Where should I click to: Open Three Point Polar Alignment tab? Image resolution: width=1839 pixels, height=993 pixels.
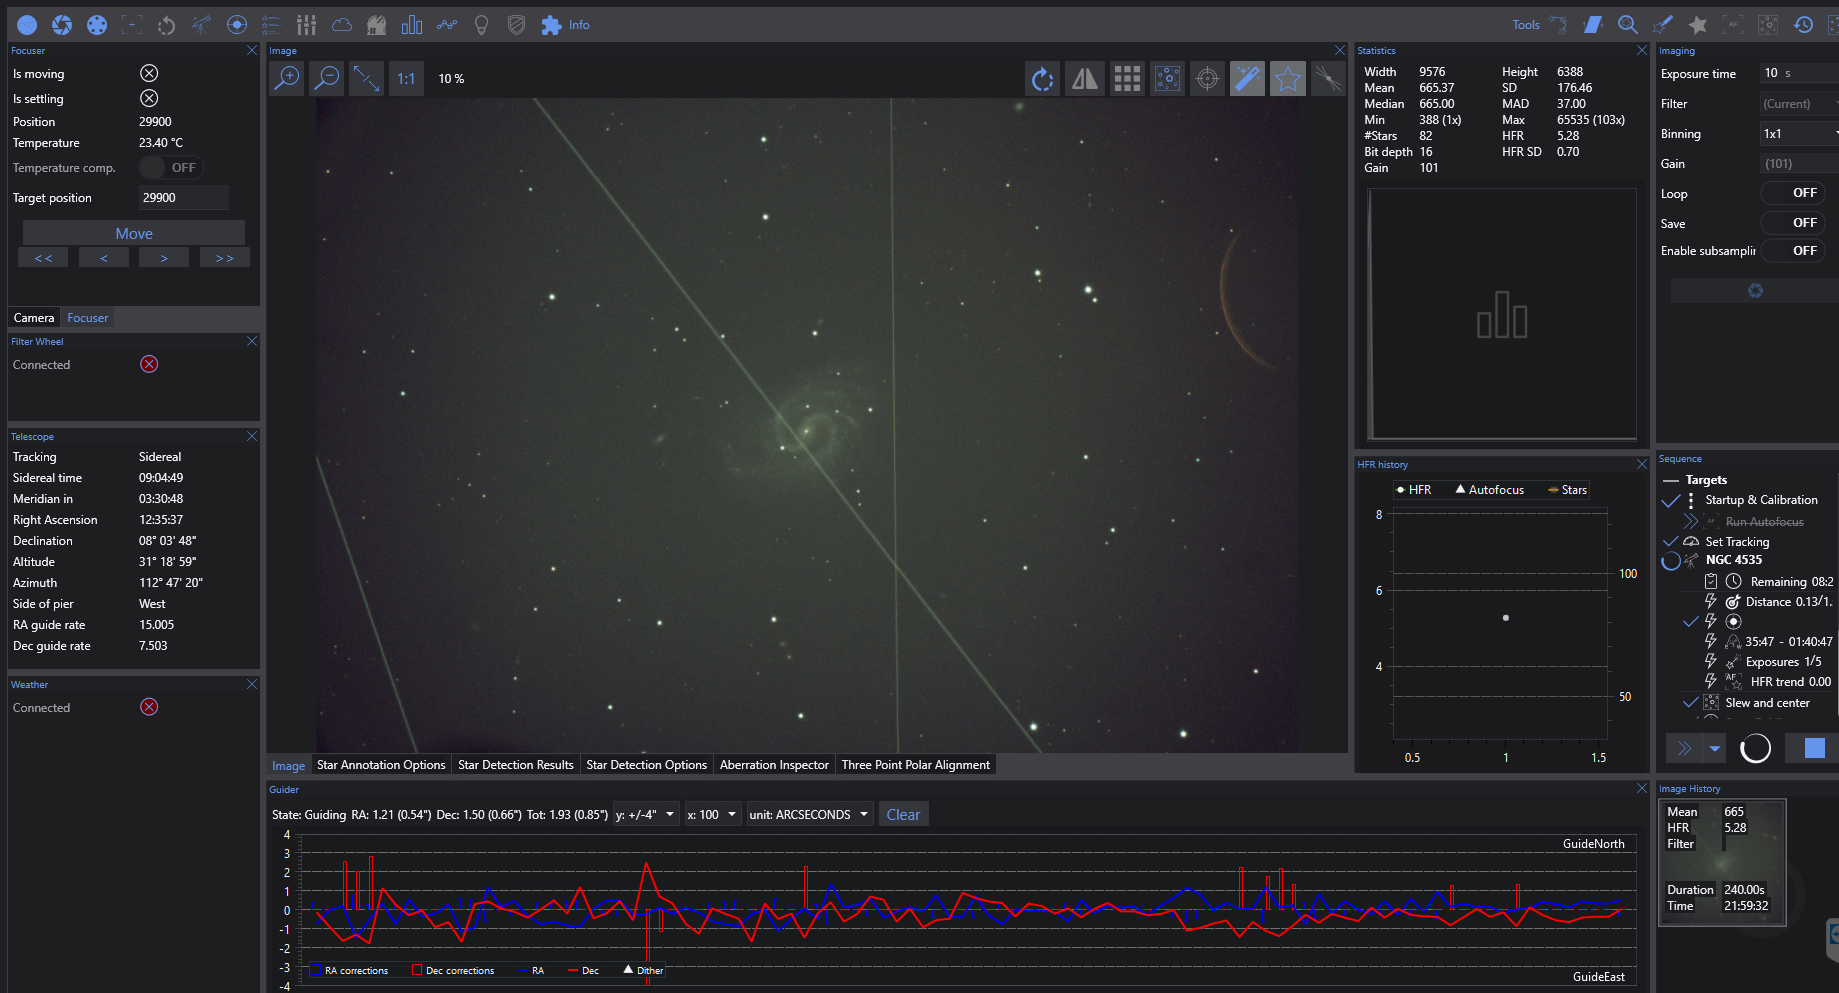(x=915, y=765)
